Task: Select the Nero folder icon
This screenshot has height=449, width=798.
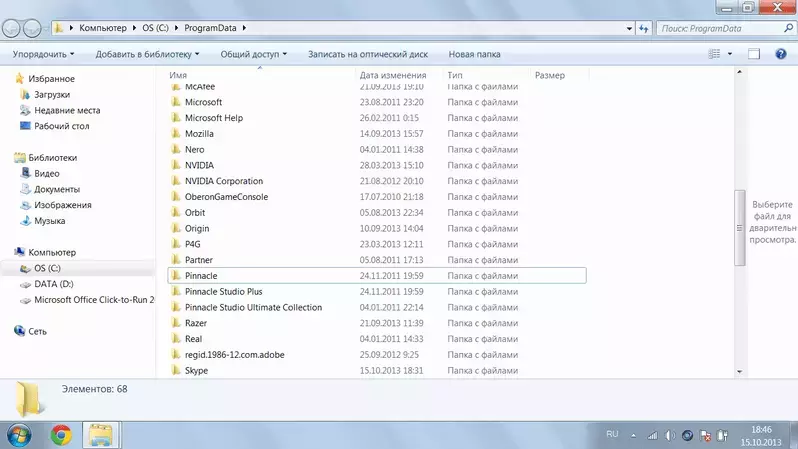Action: (176, 149)
